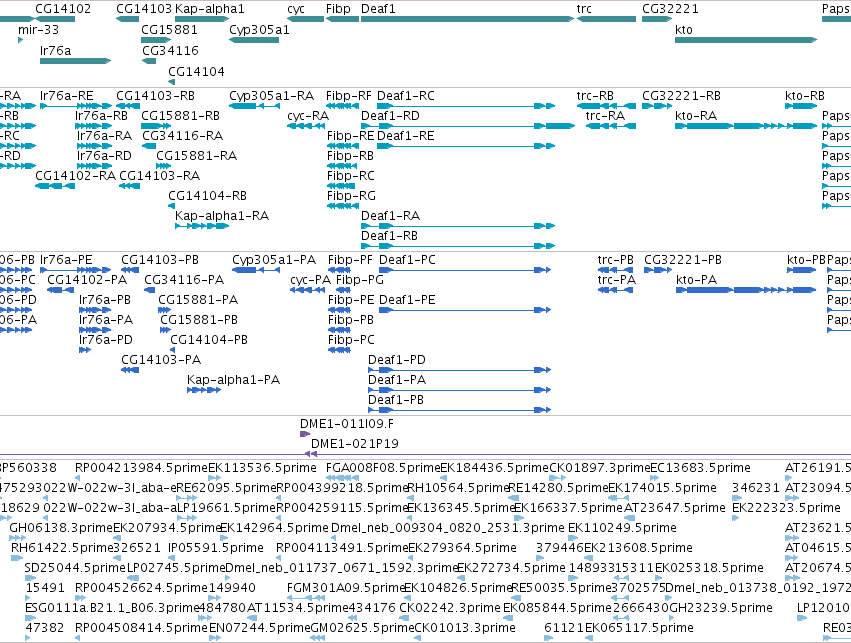Click EST label FGA008F08.5prime
The width and height of the screenshot is (851, 643).
(383, 468)
